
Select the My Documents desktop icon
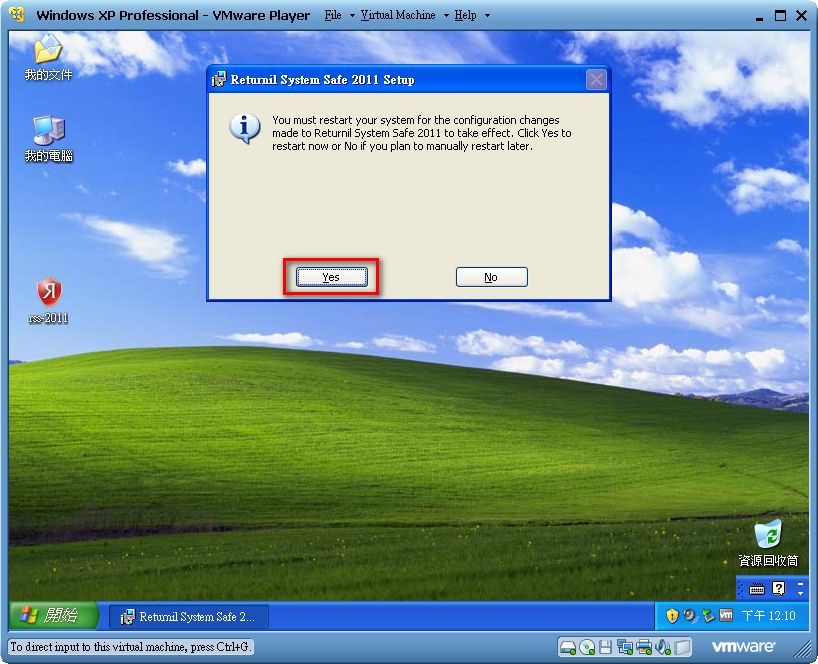(49, 57)
